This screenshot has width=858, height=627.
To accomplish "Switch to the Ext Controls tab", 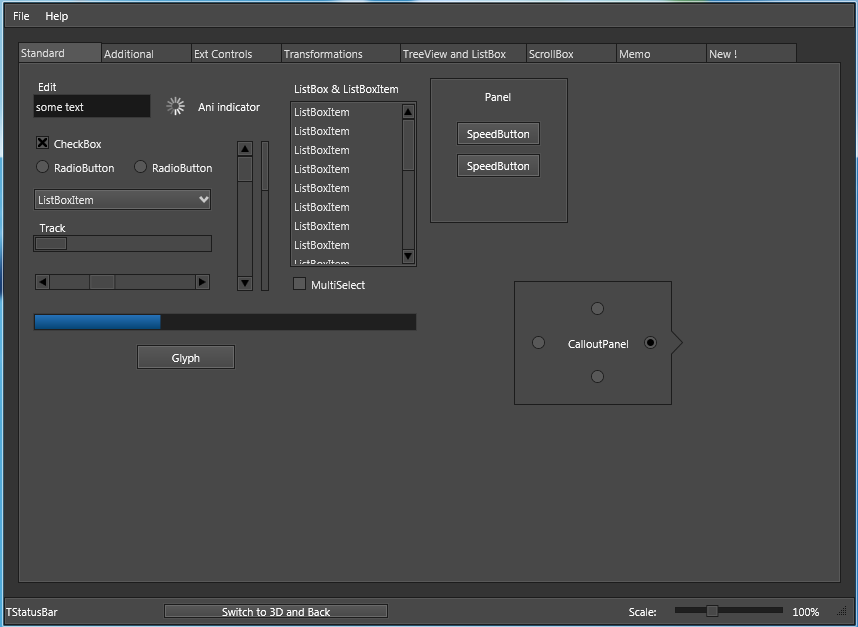I will click(x=236, y=54).
